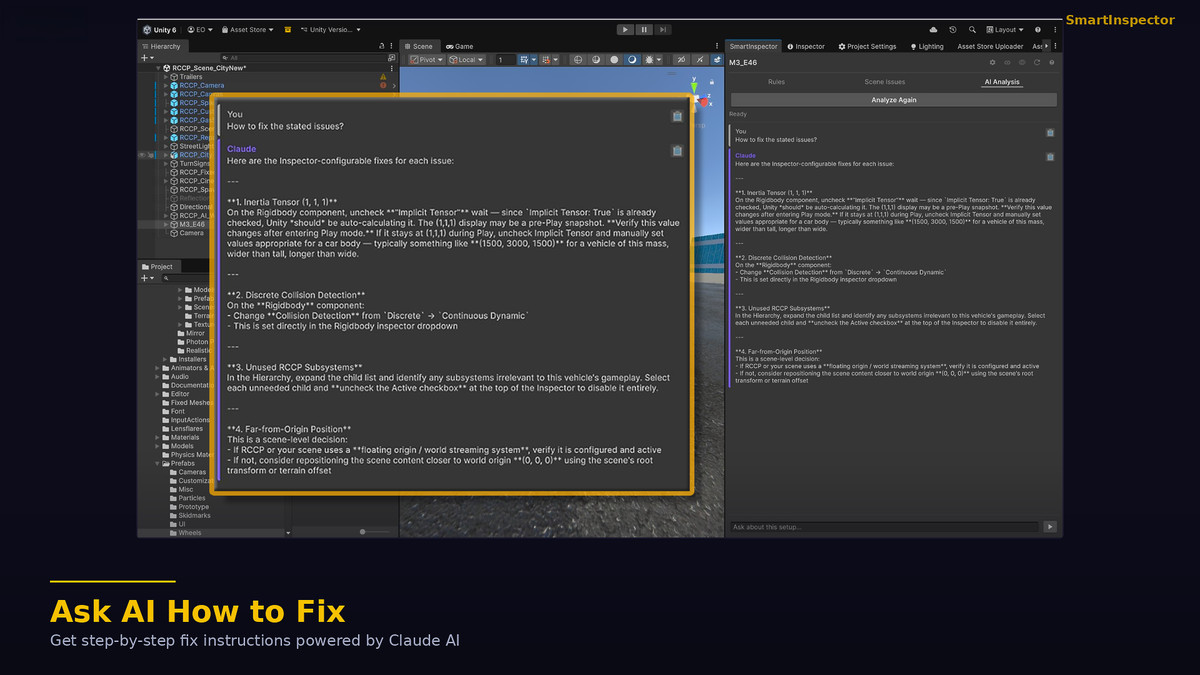Open Hierarchy panel three-dot menu
The width and height of the screenshot is (1200, 675).
coord(391,46)
